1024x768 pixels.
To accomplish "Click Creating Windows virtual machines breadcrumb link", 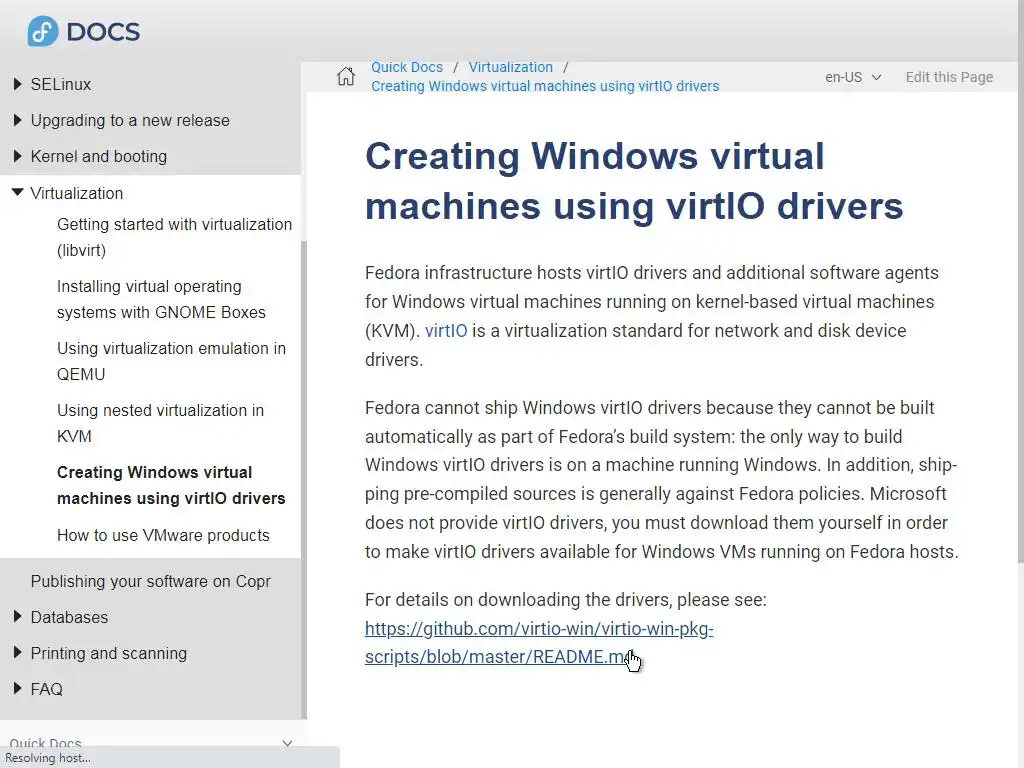I will click(x=545, y=86).
